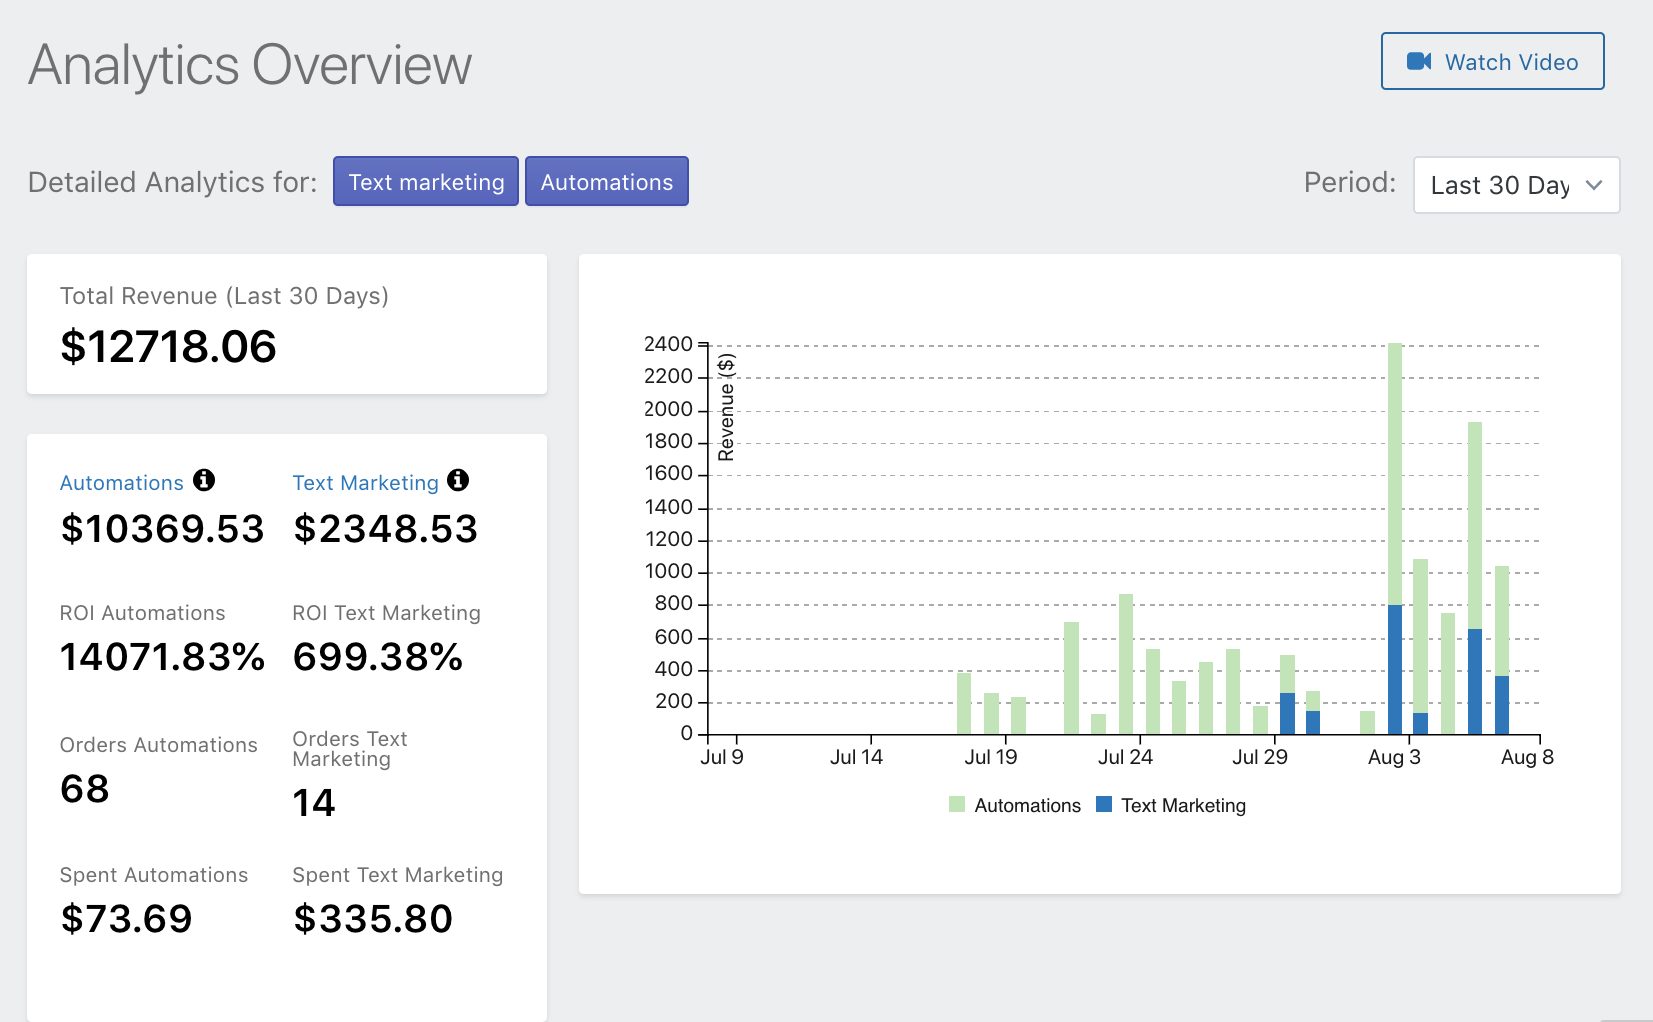
Task: Click the Jul 19 axis label
Action: click(990, 757)
